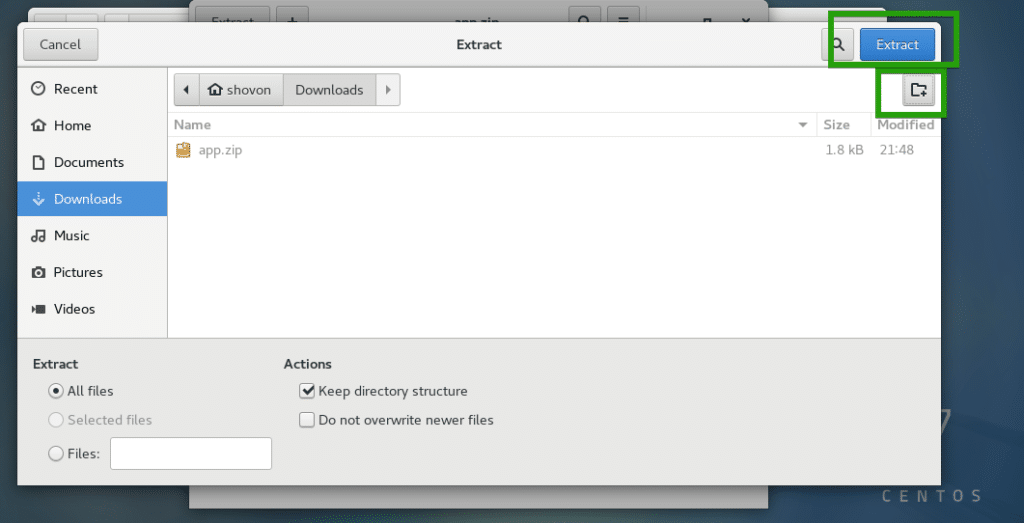Click the path bar left arrow

click(186, 90)
